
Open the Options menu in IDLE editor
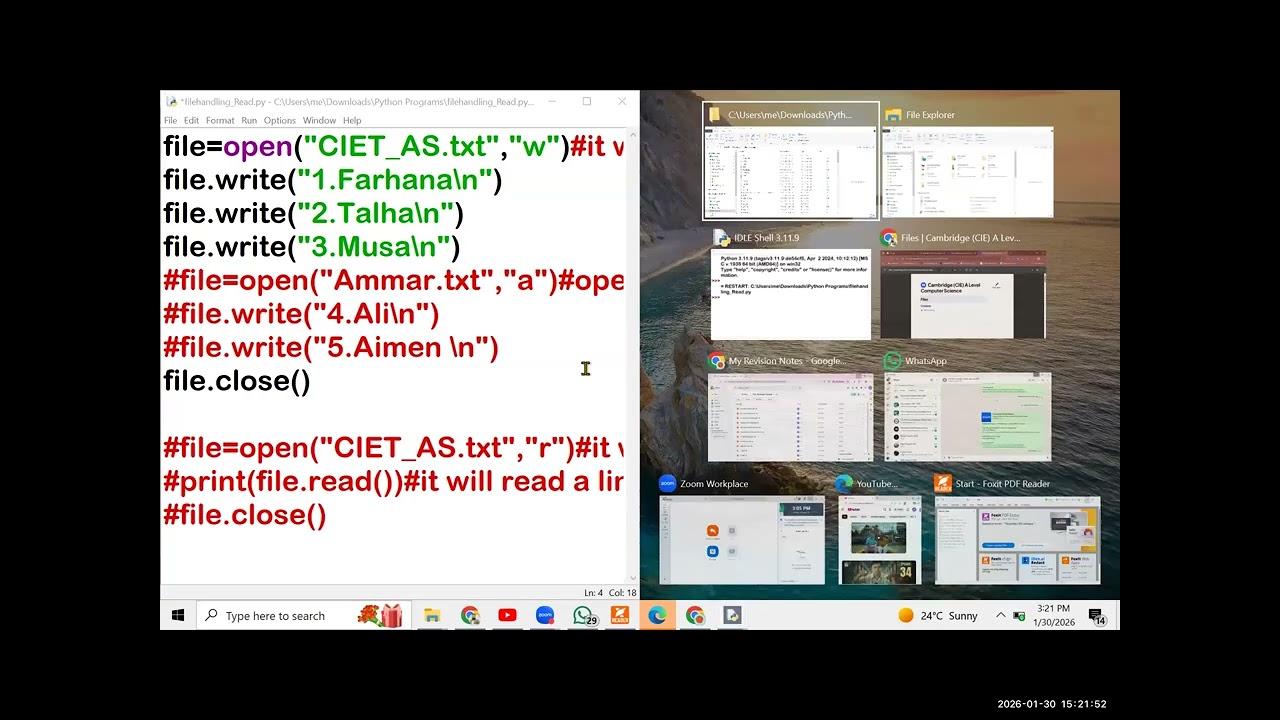click(280, 120)
